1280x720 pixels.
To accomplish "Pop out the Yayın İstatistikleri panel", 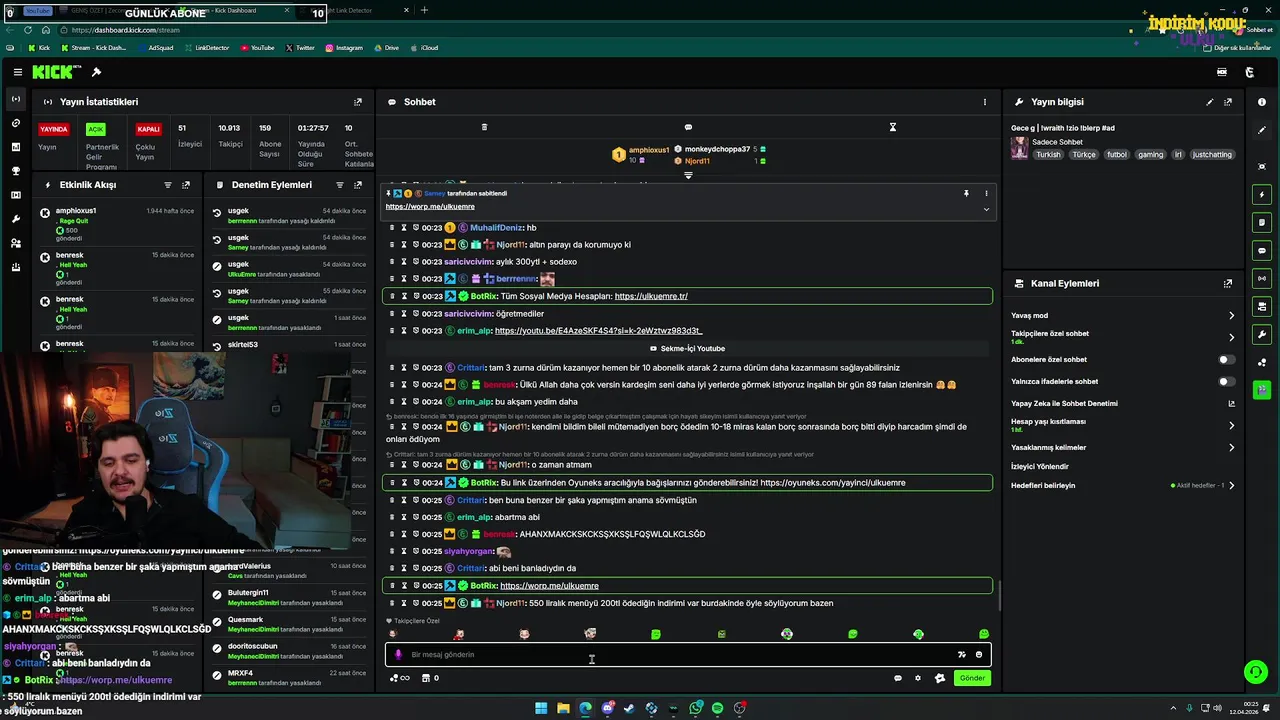I will (358, 102).
